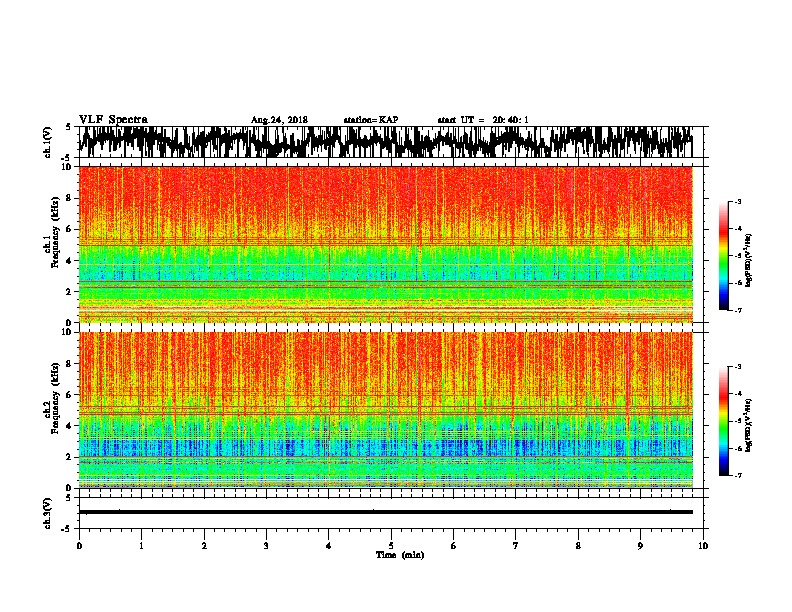Click time axis tick label '5'
The height and width of the screenshot is (612, 792).
(x=391, y=546)
